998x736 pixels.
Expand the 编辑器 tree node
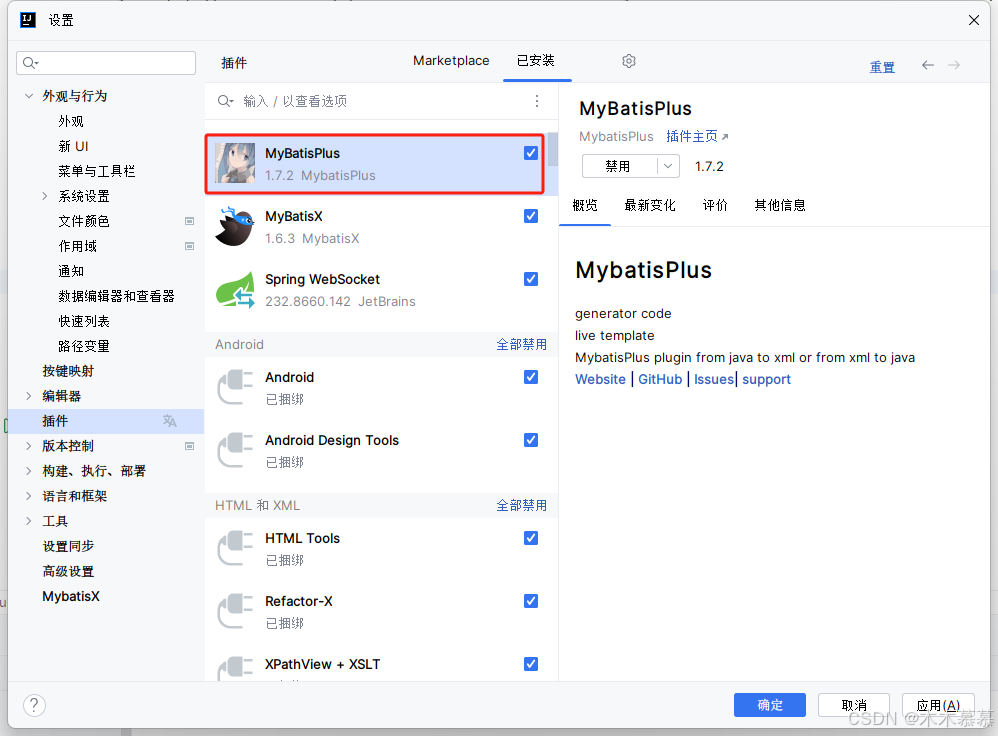[29, 396]
